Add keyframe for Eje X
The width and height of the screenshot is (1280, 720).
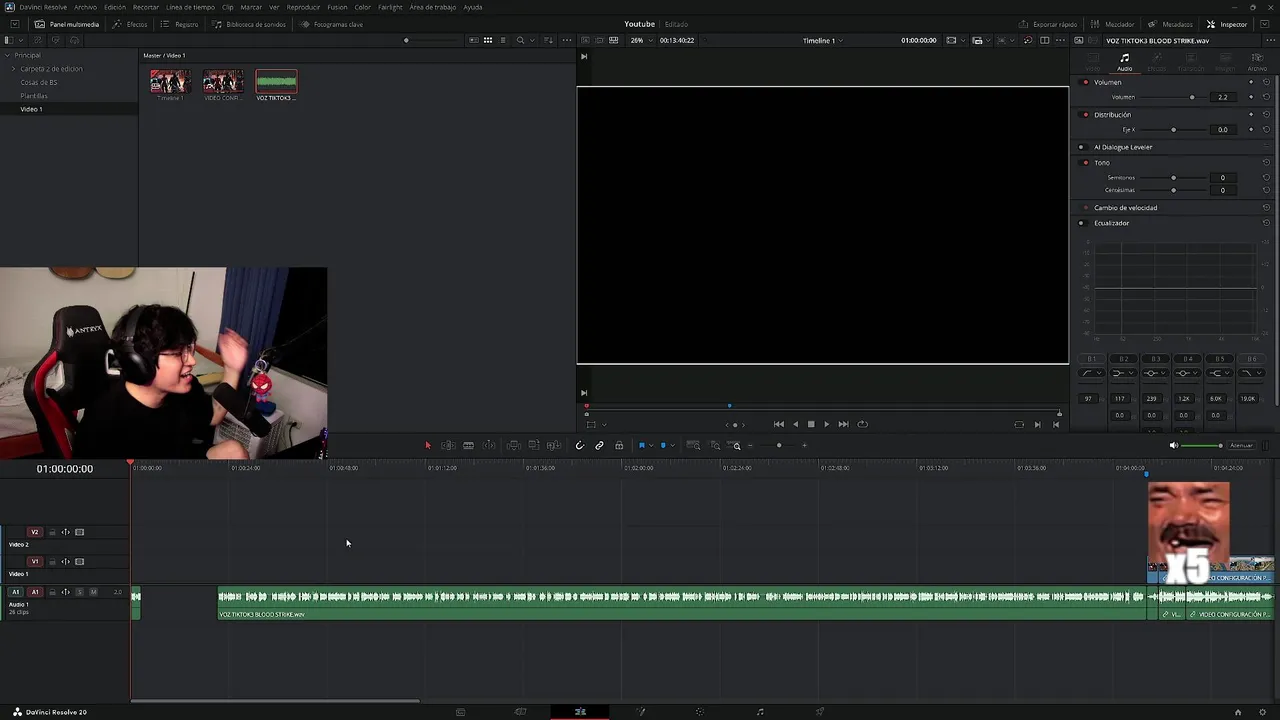coord(1251,129)
